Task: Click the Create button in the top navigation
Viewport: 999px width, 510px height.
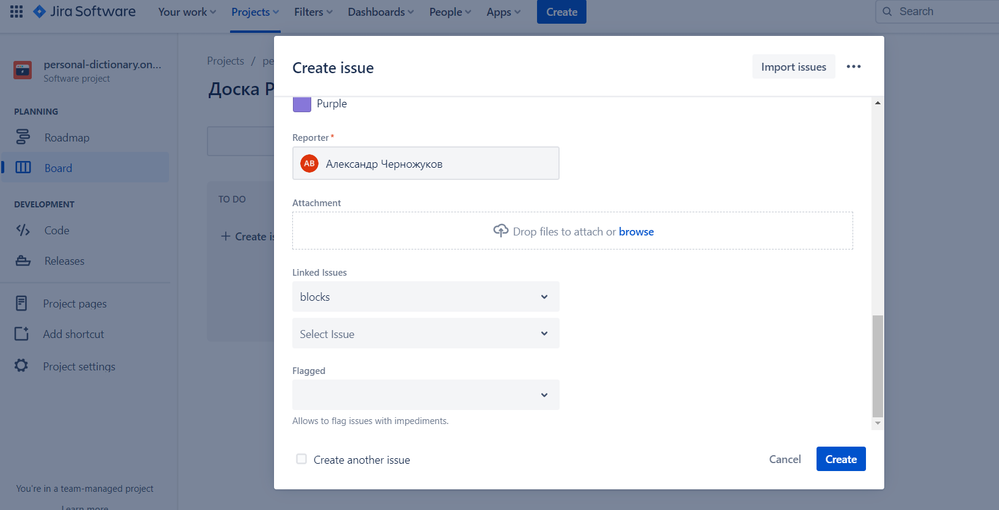Action: point(561,11)
